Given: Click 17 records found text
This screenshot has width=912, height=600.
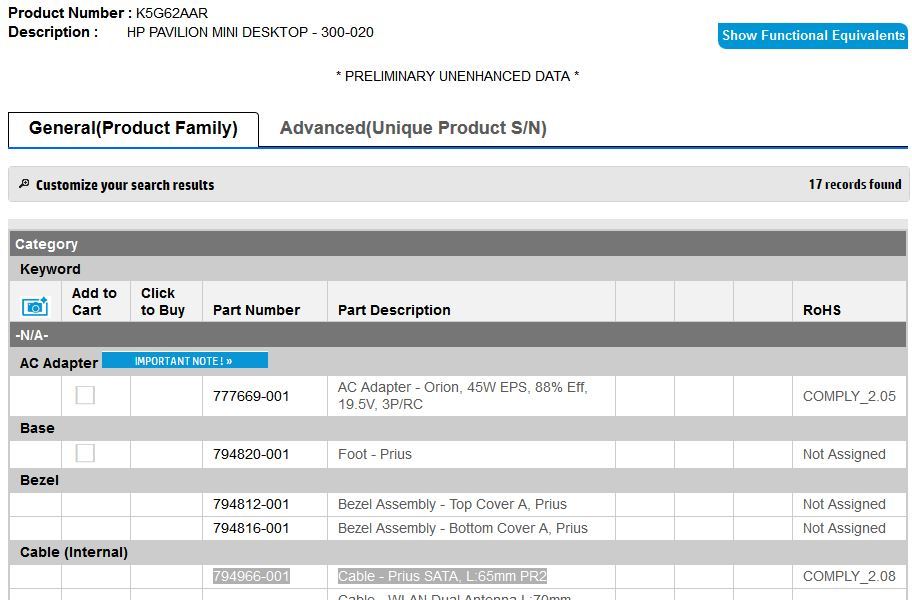Looking at the screenshot, I should click(855, 184).
